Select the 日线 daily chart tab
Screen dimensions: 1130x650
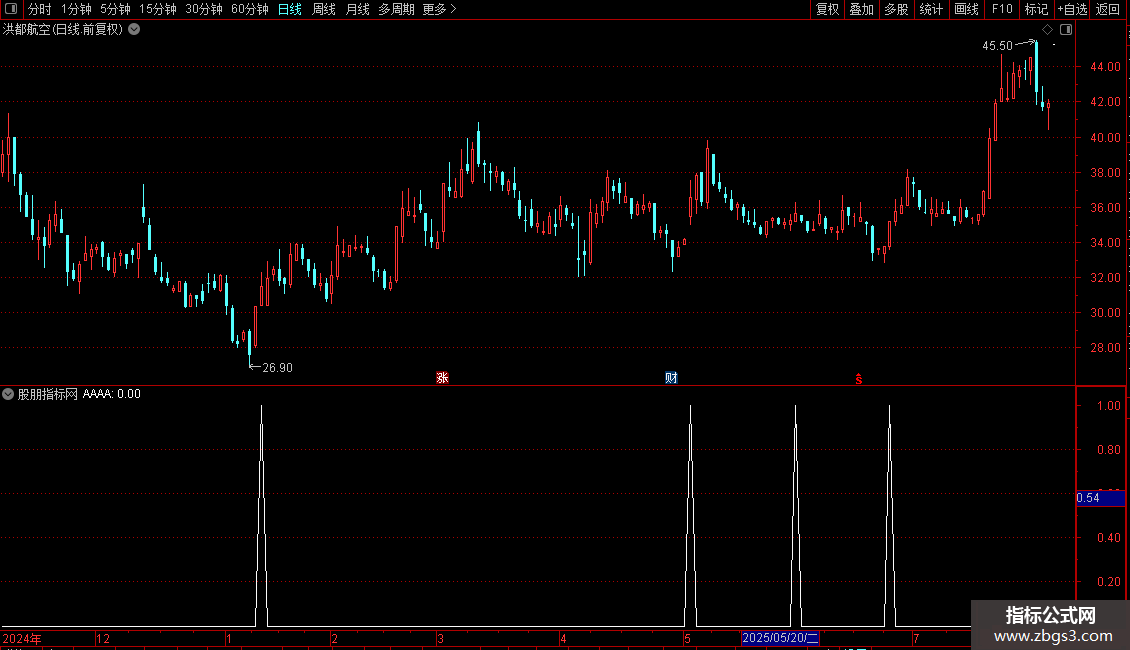(x=290, y=9)
